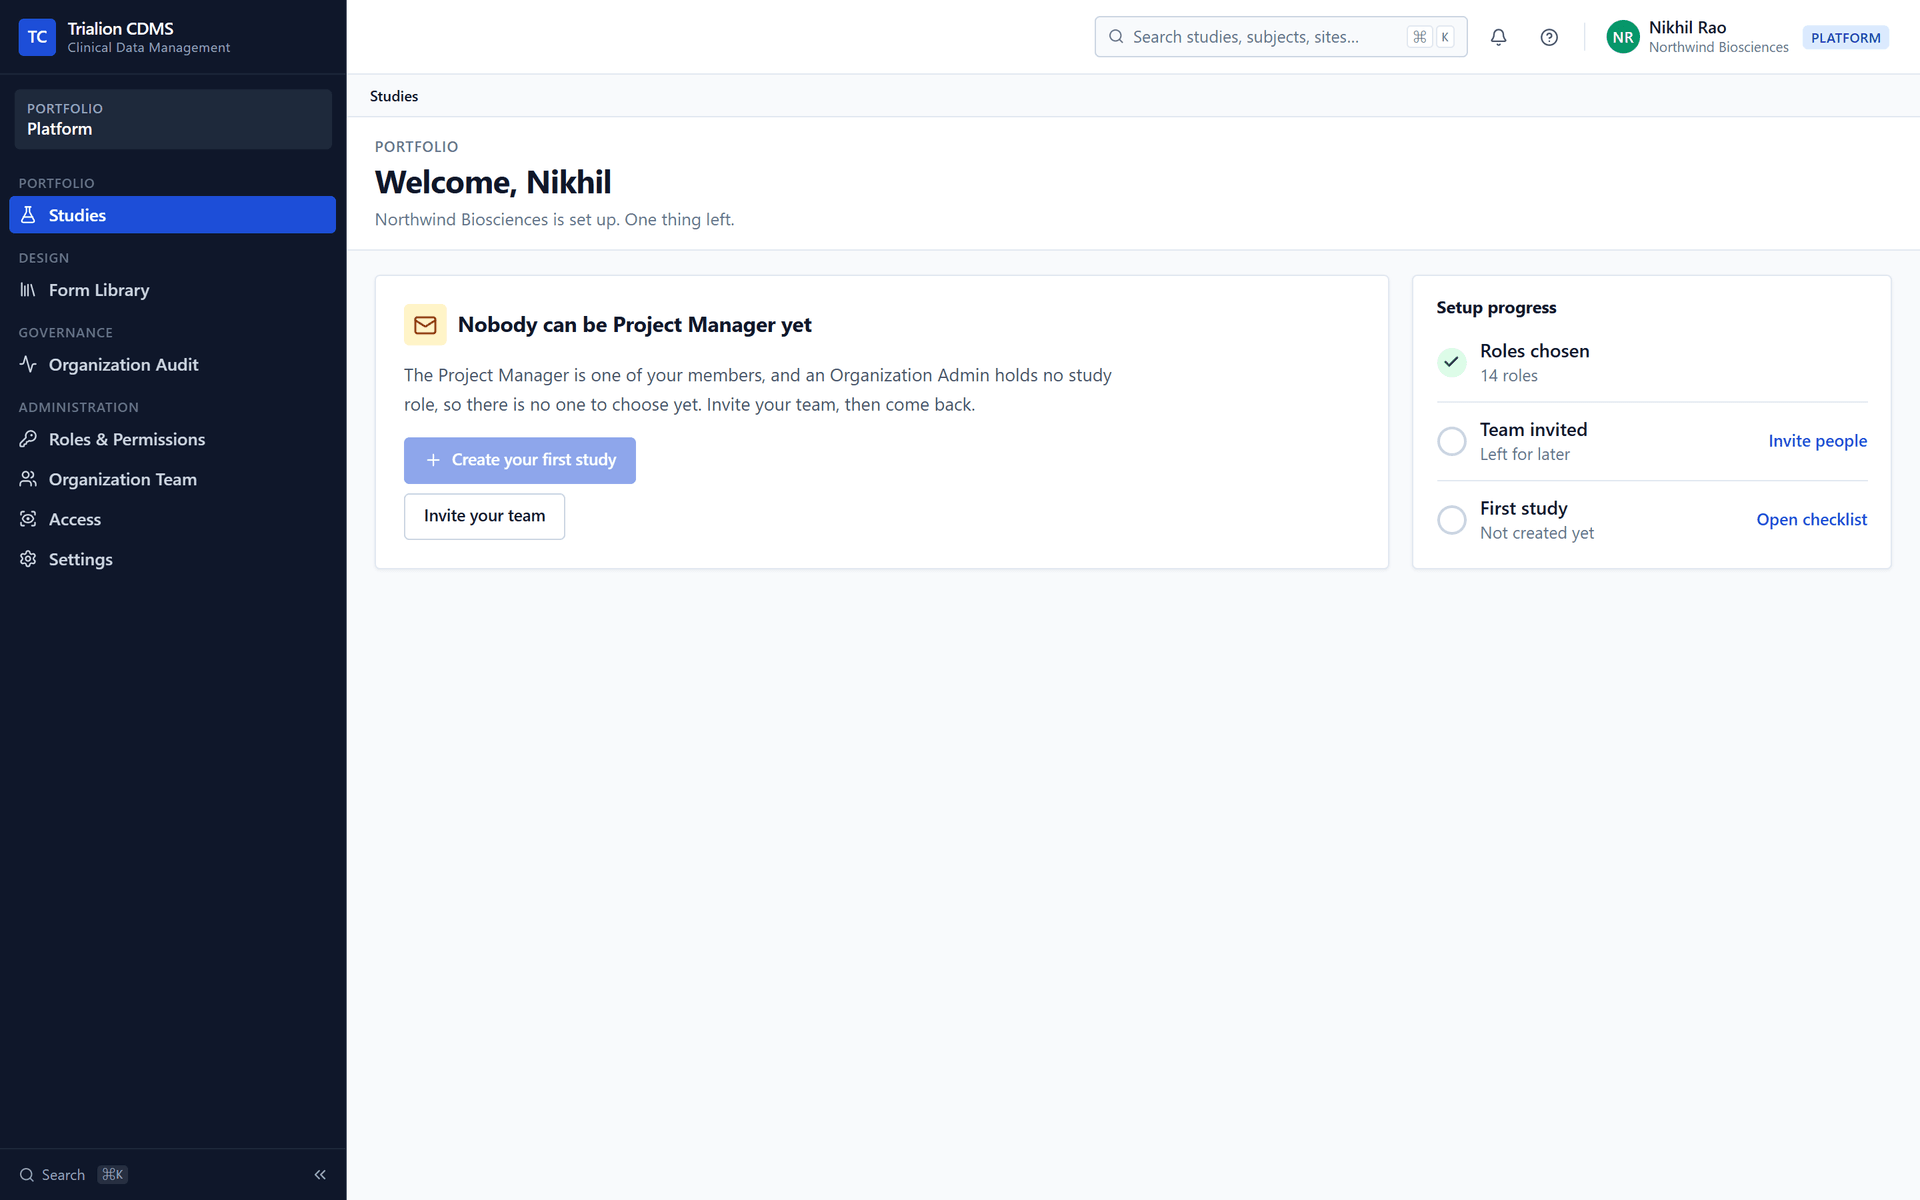Open Settings in the sidebar

(173, 559)
